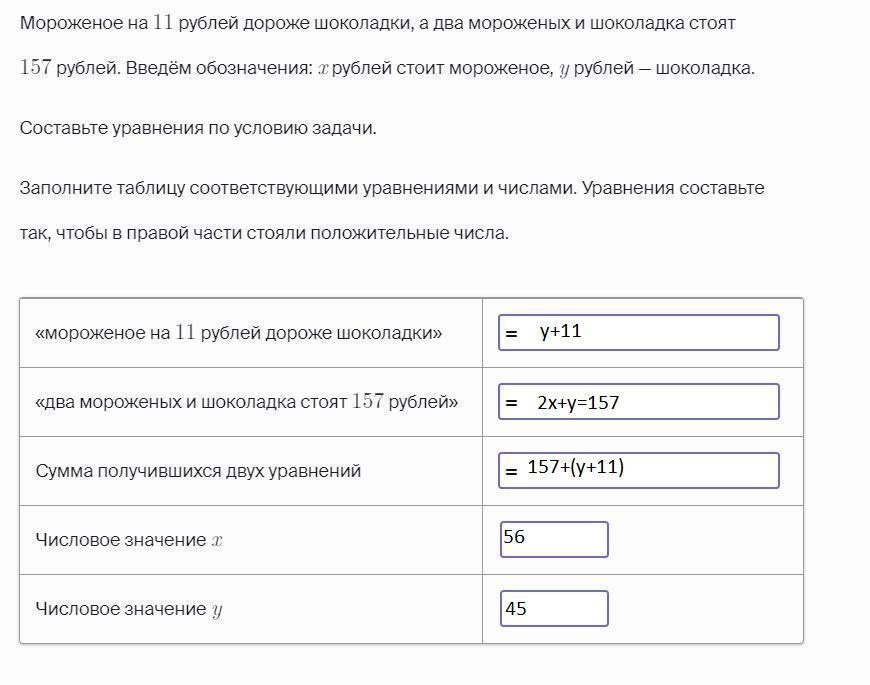Click the sentence Составьте уравнения по условию задачи
Screen dimensions: 870x685
(198, 128)
